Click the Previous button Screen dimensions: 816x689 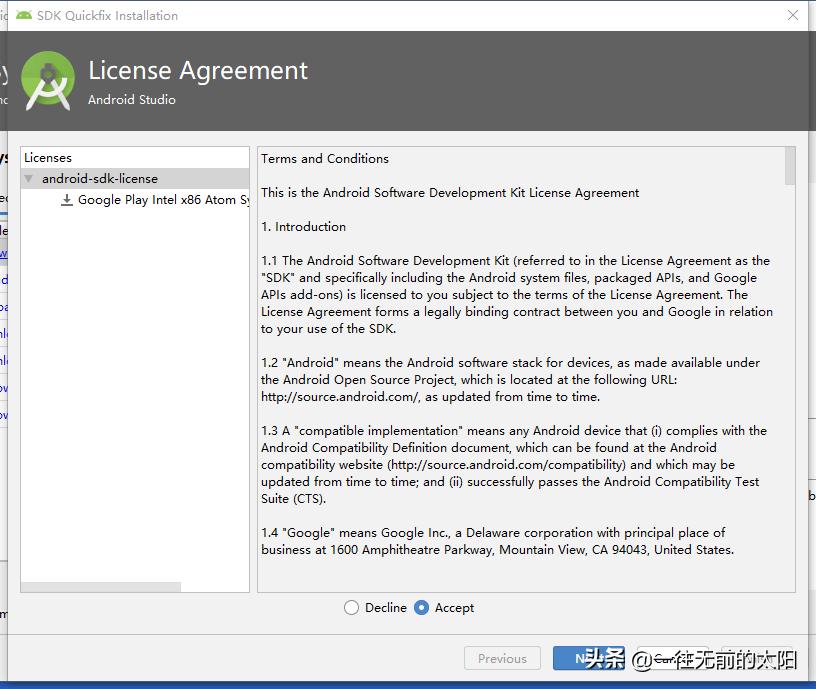click(502, 658)
